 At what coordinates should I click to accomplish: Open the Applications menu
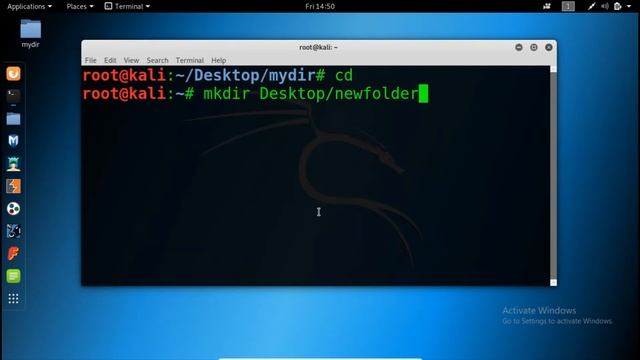29,6
